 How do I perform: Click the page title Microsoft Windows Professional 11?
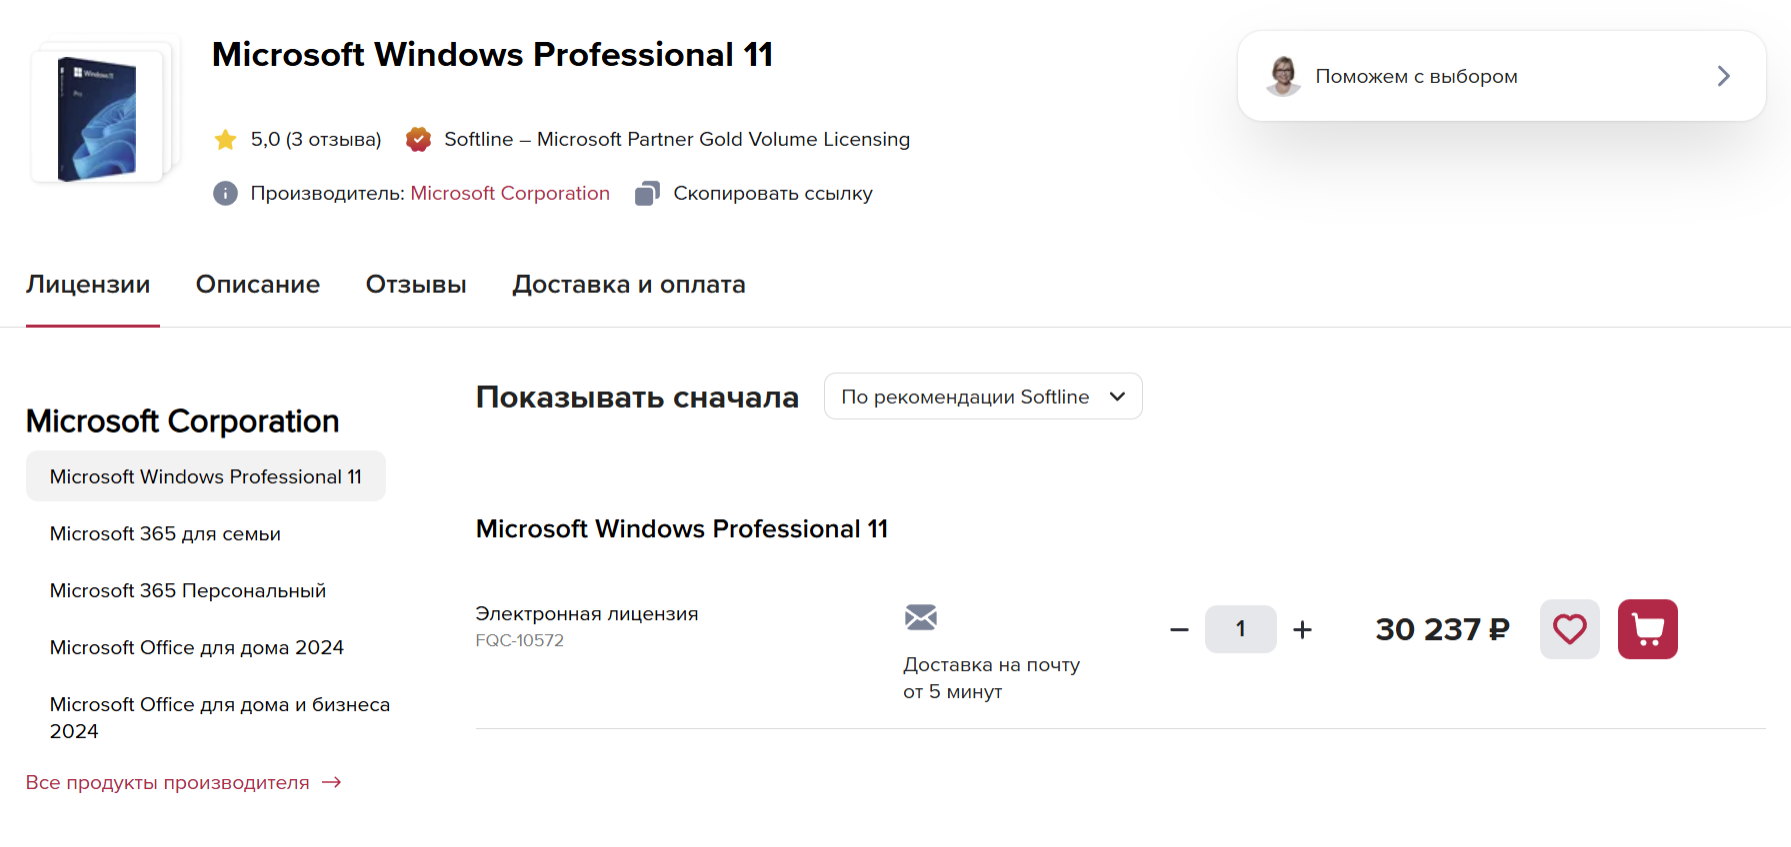point(493,54)
